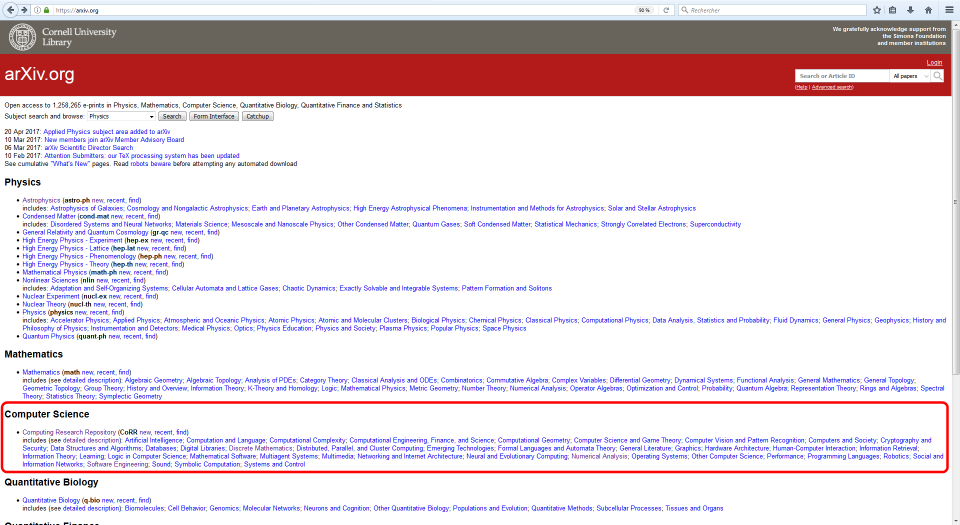
Task: Open Earth and Planetary Astrophysics link
Action: (x=301, y=208)
